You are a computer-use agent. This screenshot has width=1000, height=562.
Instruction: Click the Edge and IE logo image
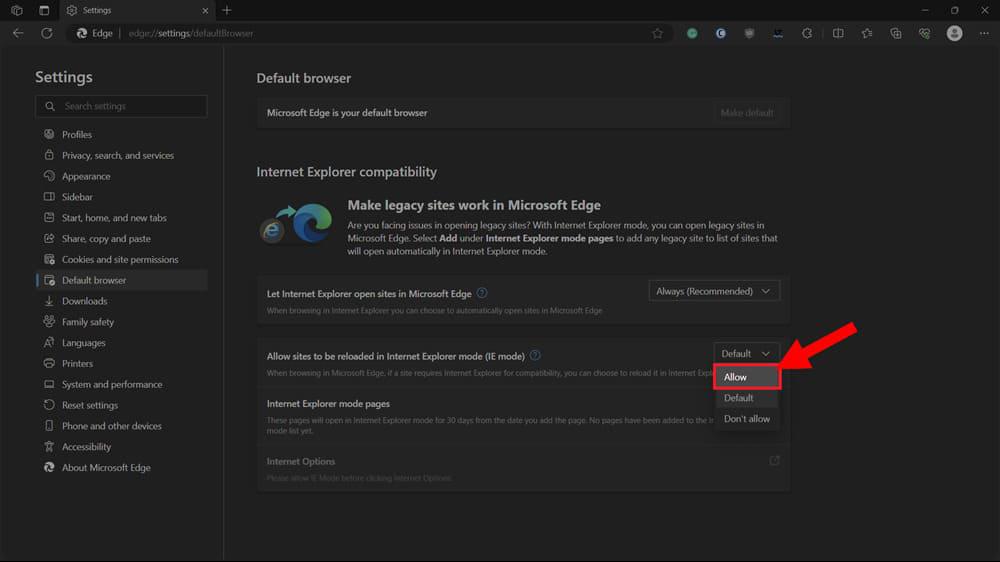[297, 223]
